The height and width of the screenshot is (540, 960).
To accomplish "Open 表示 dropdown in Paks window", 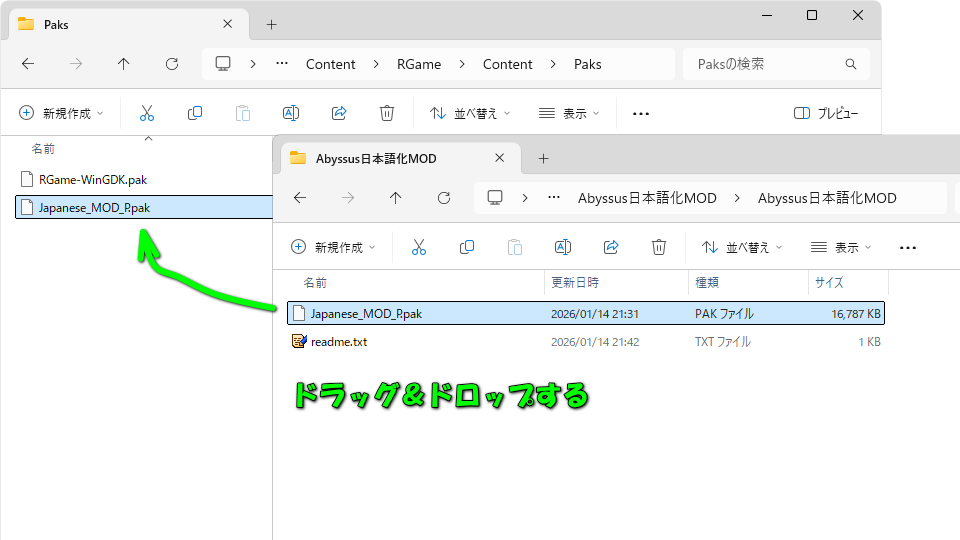I will [569, 113].
